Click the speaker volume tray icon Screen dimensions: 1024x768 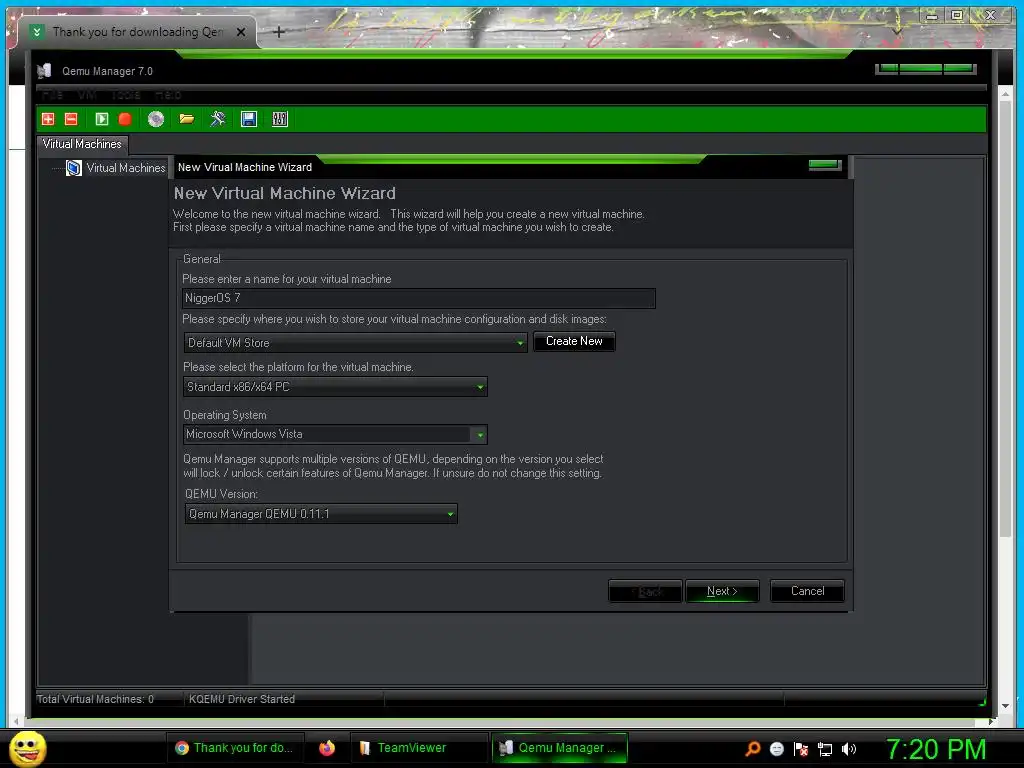point(849,749)
